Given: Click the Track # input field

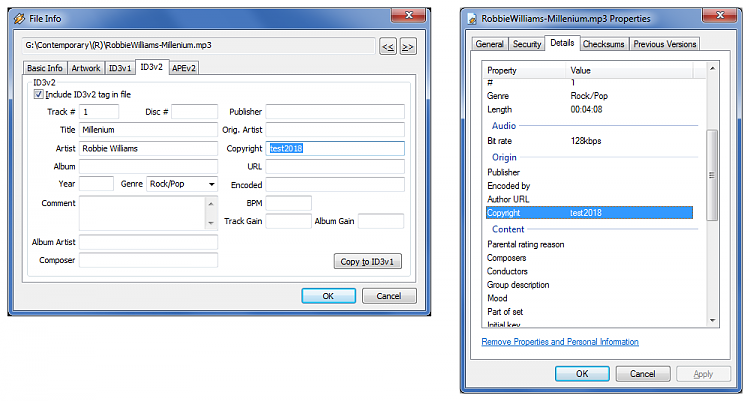Looking at the screenshot, I should pyautogui.click(x=99, y=111).
